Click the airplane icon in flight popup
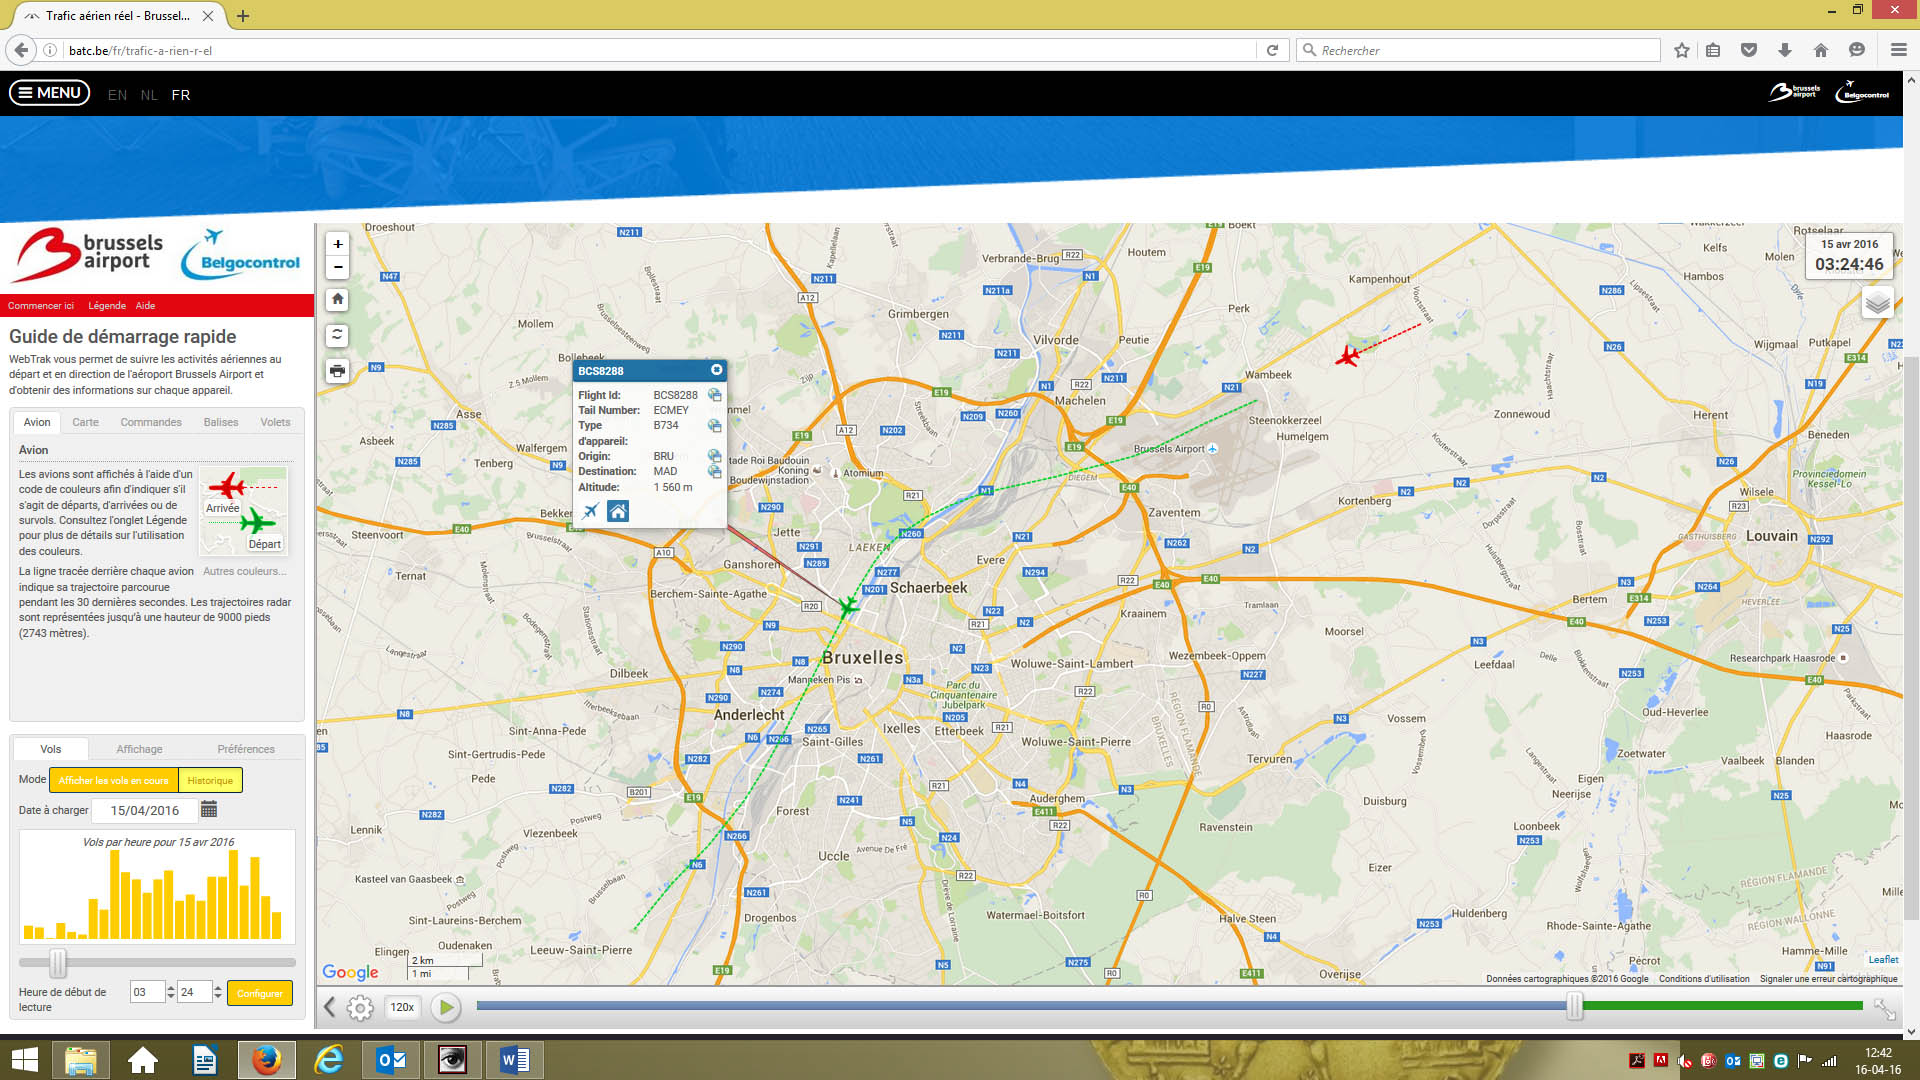The height and width of the screenshot is (1080, 1920). 591,511
